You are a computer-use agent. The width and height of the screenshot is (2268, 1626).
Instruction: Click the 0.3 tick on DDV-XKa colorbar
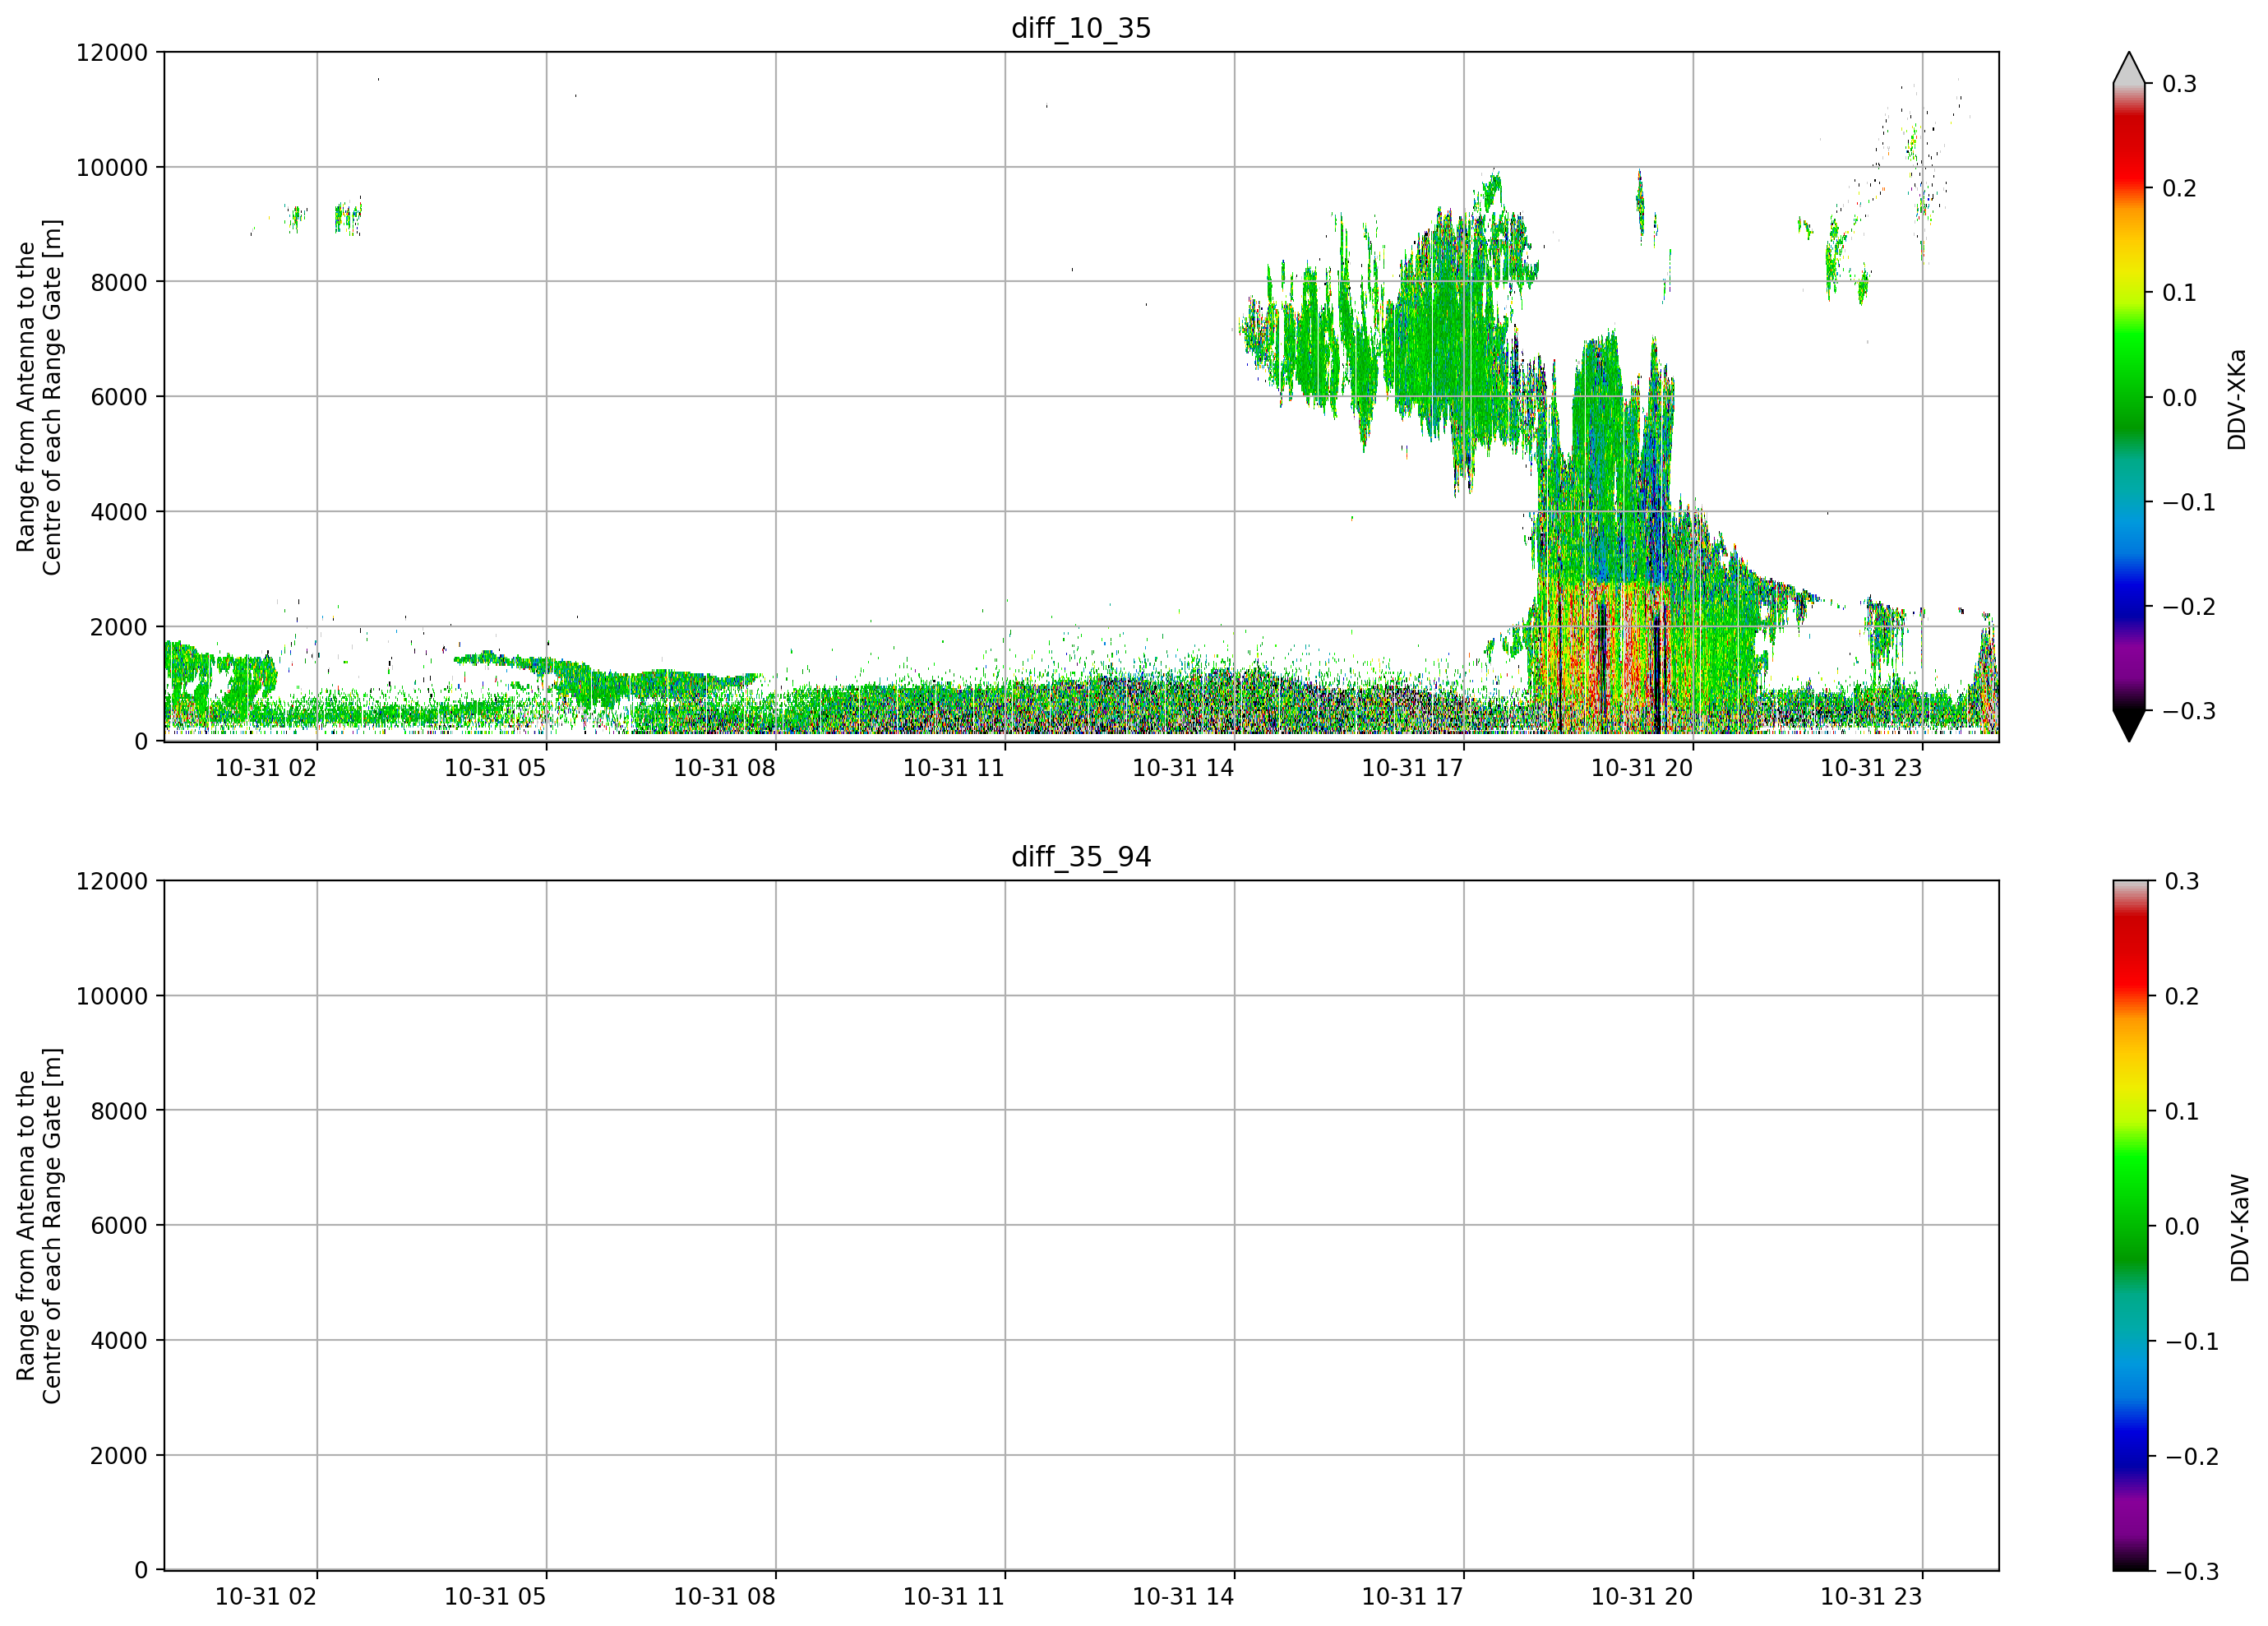click(2180, 84)
